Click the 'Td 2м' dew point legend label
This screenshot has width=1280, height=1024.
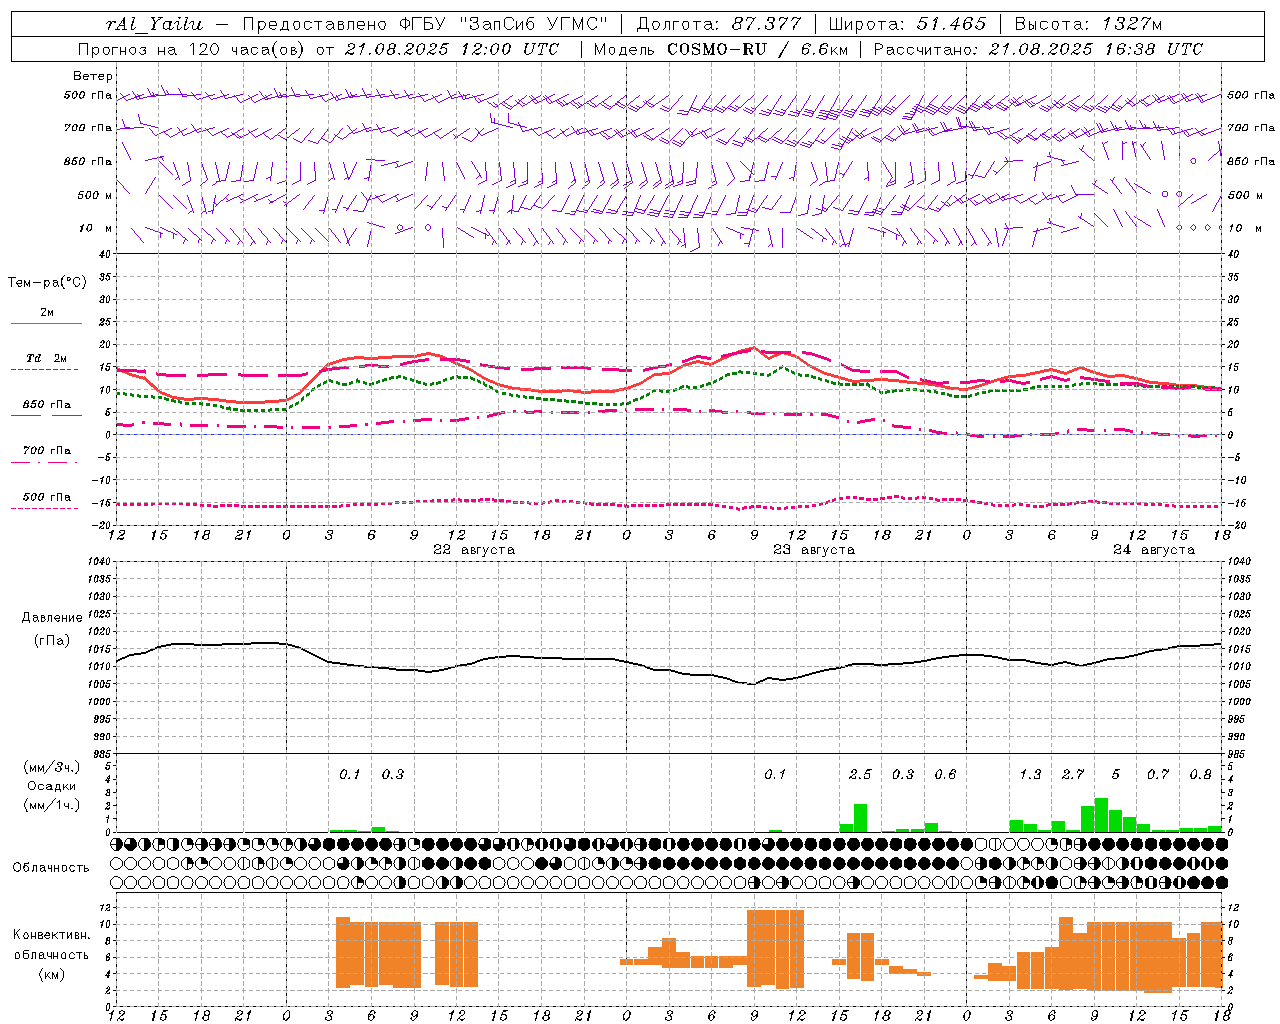47,358
